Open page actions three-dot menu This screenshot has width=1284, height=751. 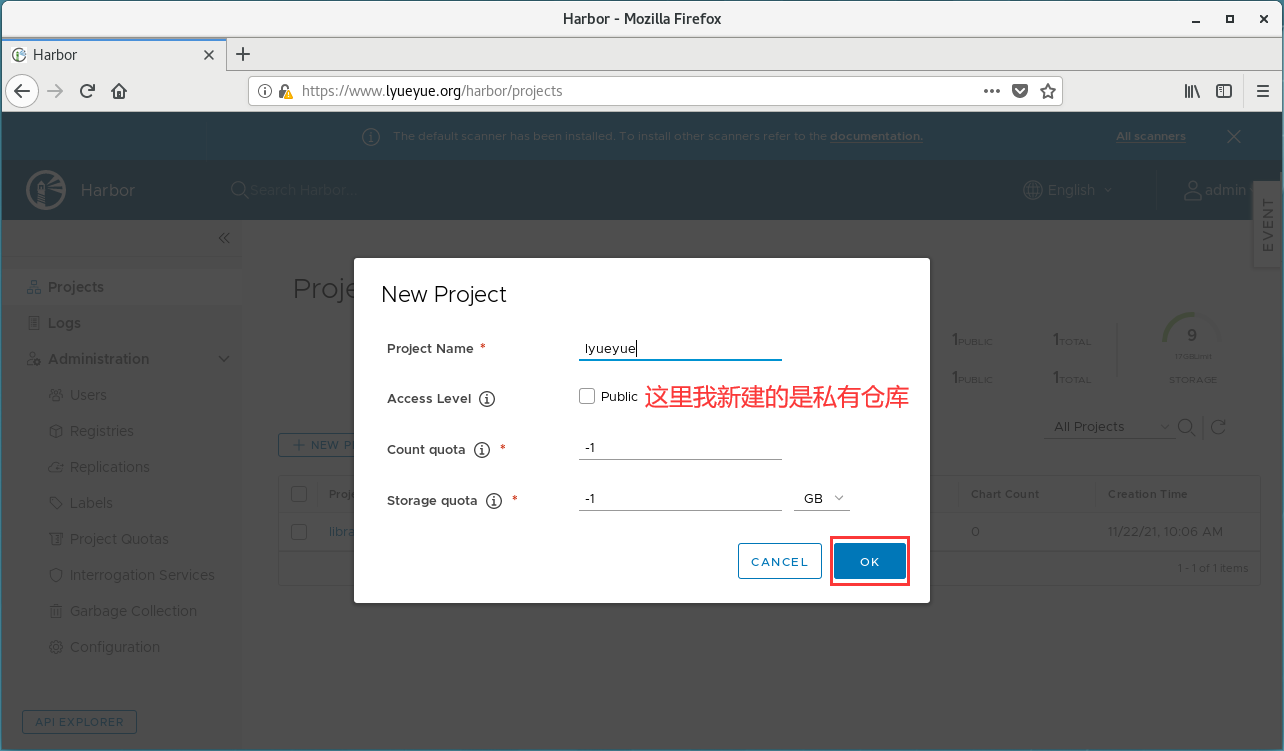click(992, 91)
